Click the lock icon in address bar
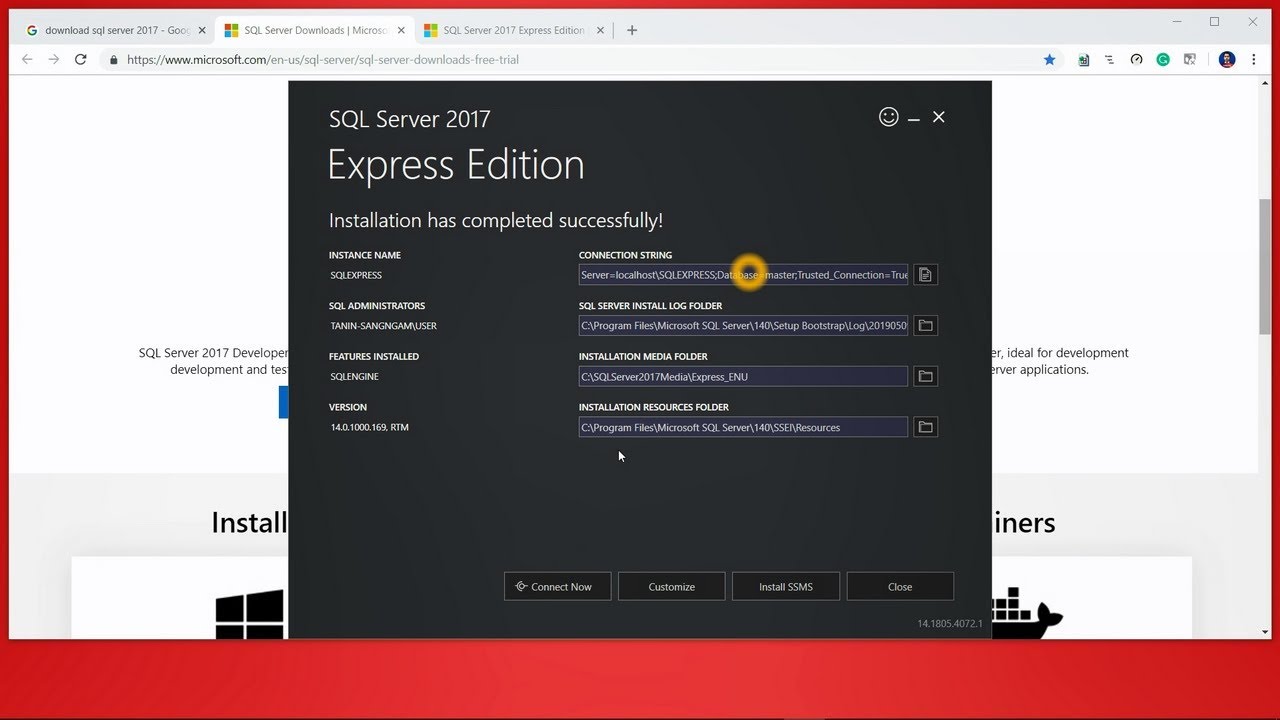 pyautogui.click(x=114, y=60)
